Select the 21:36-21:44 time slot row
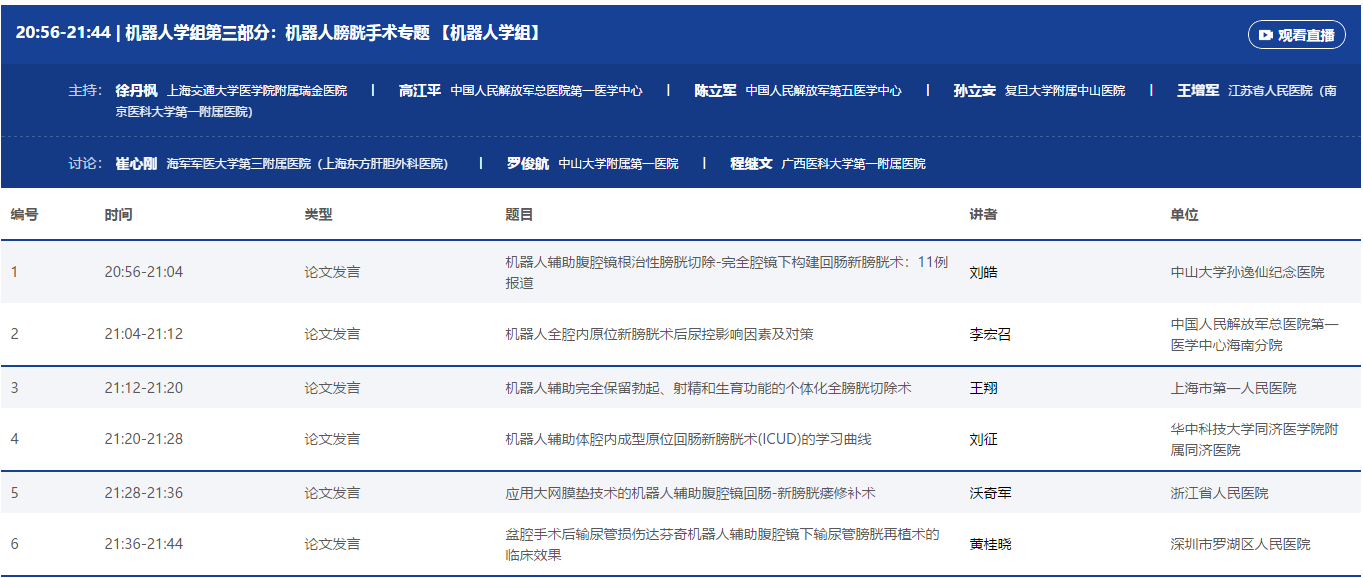1363x578 pixels. point(144,544)
